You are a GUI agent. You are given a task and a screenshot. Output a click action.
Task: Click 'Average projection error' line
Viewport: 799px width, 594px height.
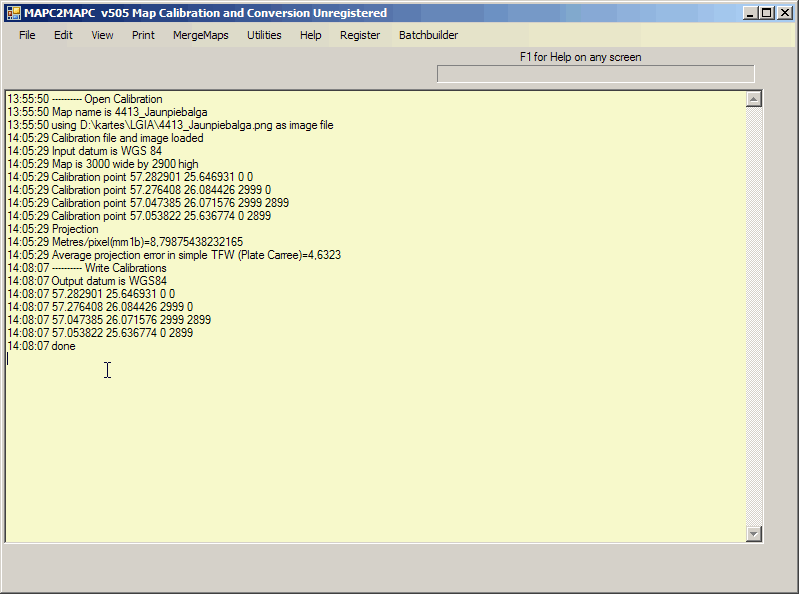tap(174, 255)
